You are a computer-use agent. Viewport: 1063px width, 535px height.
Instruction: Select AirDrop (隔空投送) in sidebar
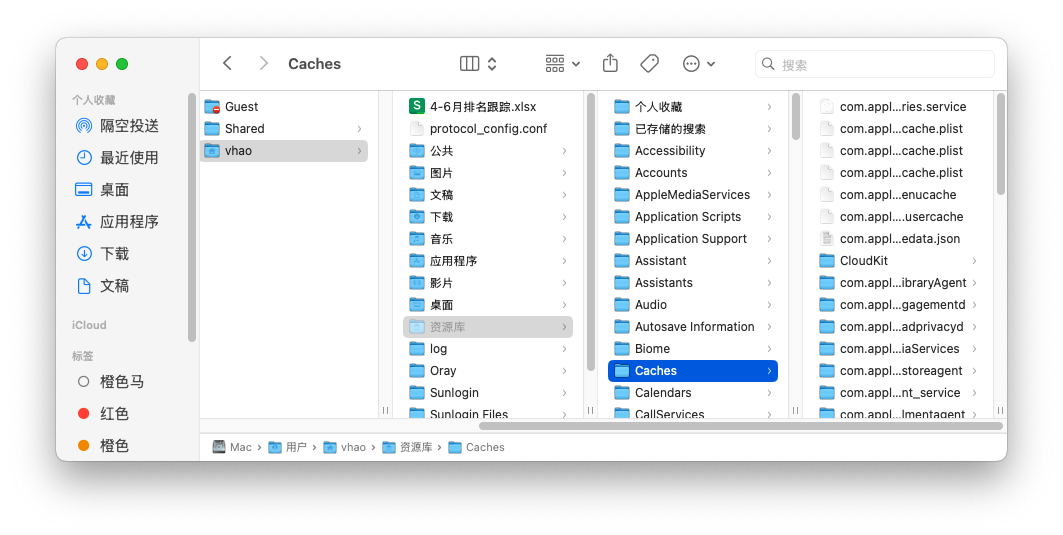click(128, 126)
